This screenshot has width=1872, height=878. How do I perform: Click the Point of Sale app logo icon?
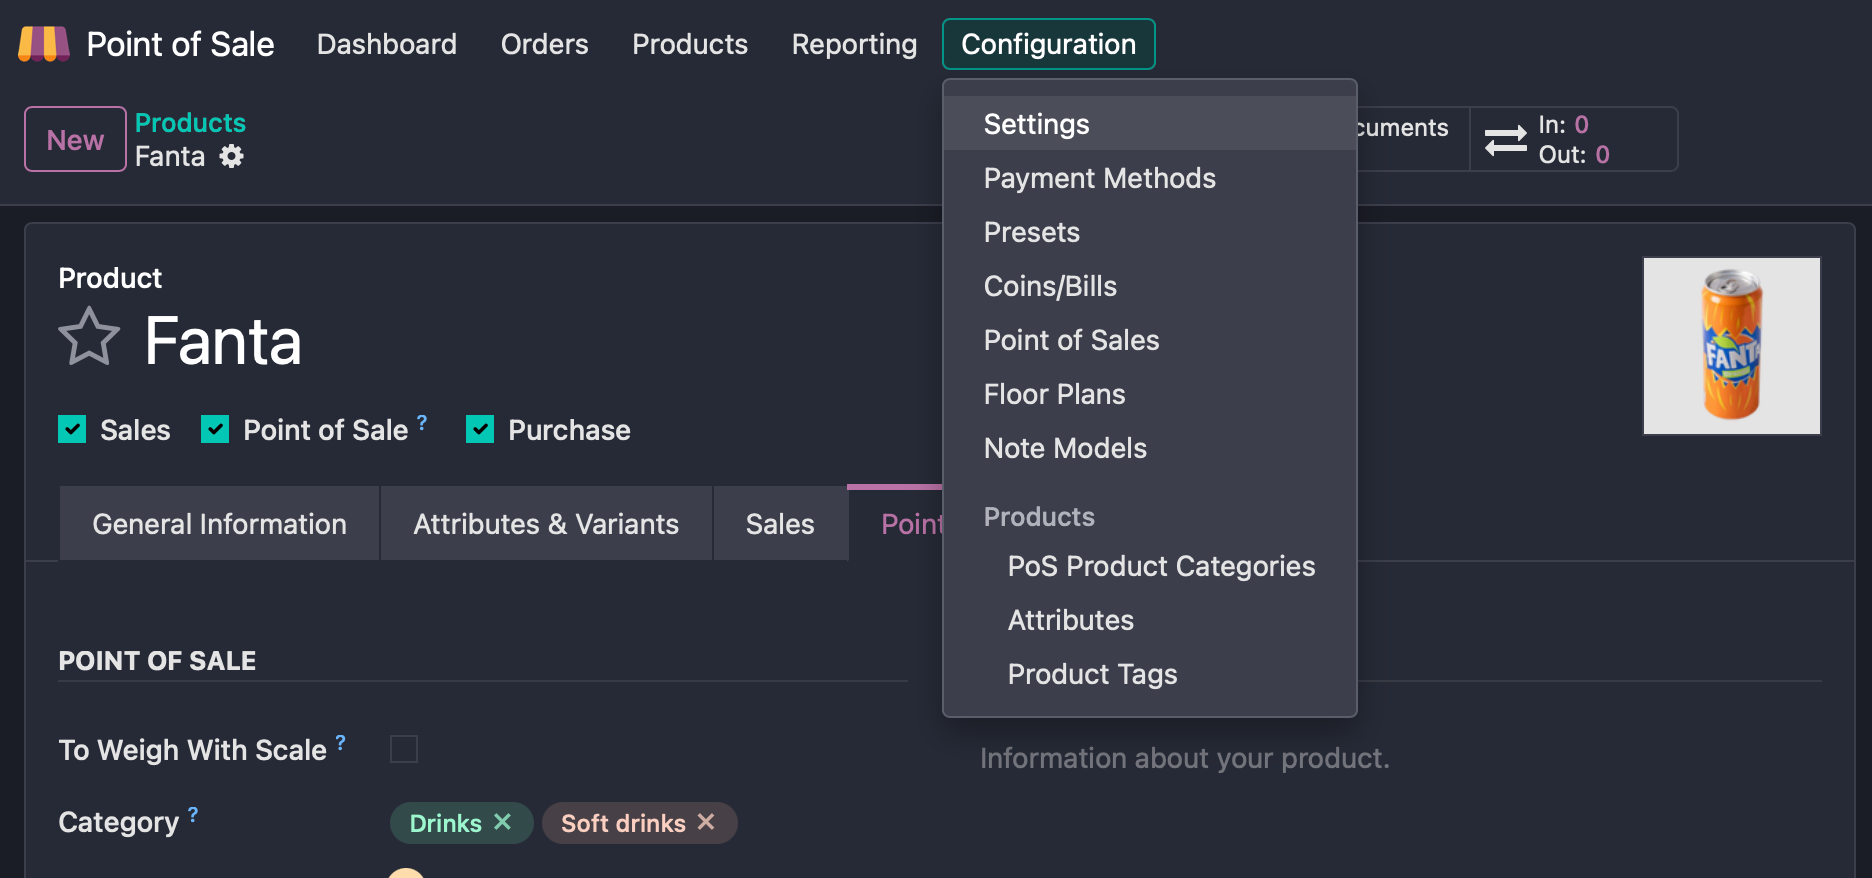click(44, 44)
